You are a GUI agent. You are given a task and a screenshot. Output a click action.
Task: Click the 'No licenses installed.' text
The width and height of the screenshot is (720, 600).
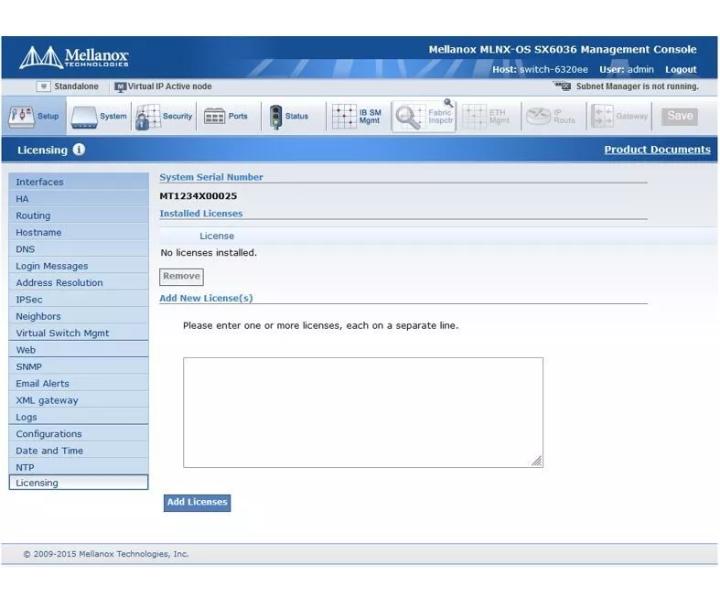click(208, 252)
